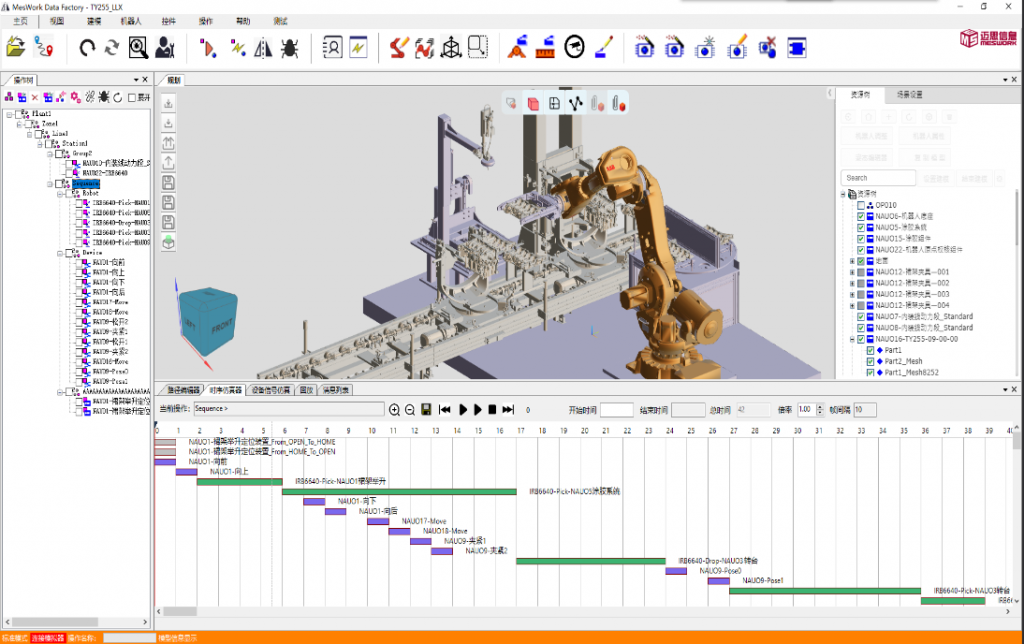Screen dimensions: 1024x644
Task: Click the orange triangle path icon
Action: click(x=208, y=48)
